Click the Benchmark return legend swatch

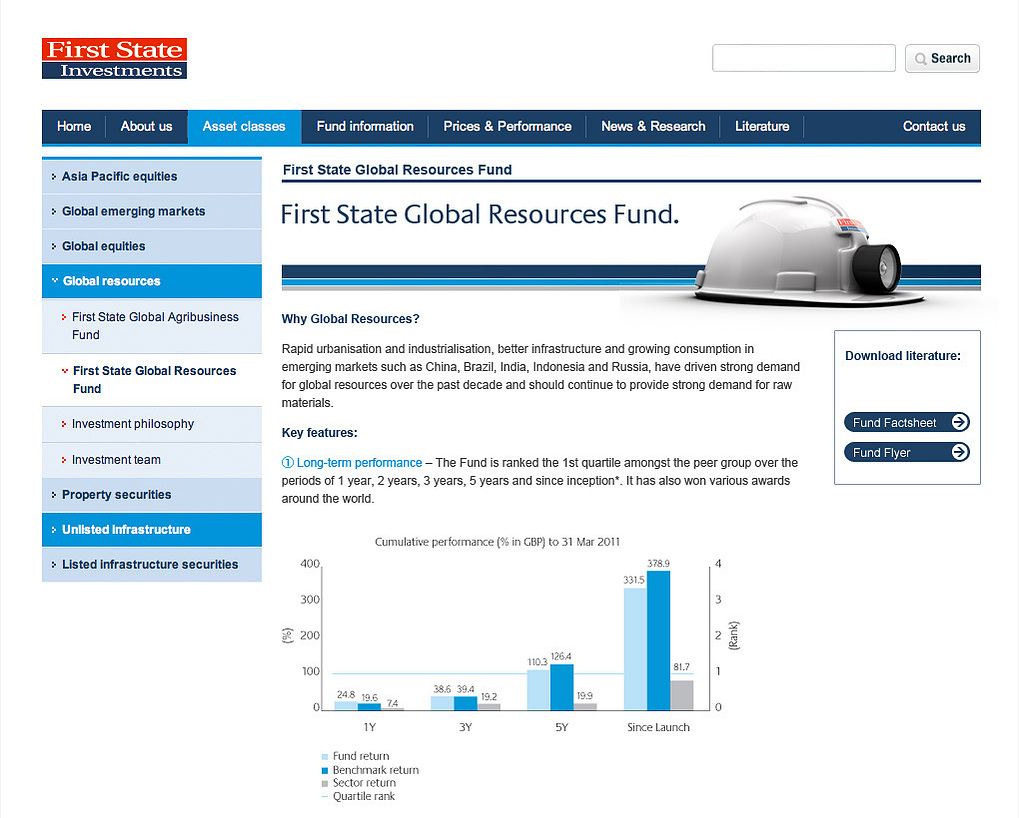325,771
